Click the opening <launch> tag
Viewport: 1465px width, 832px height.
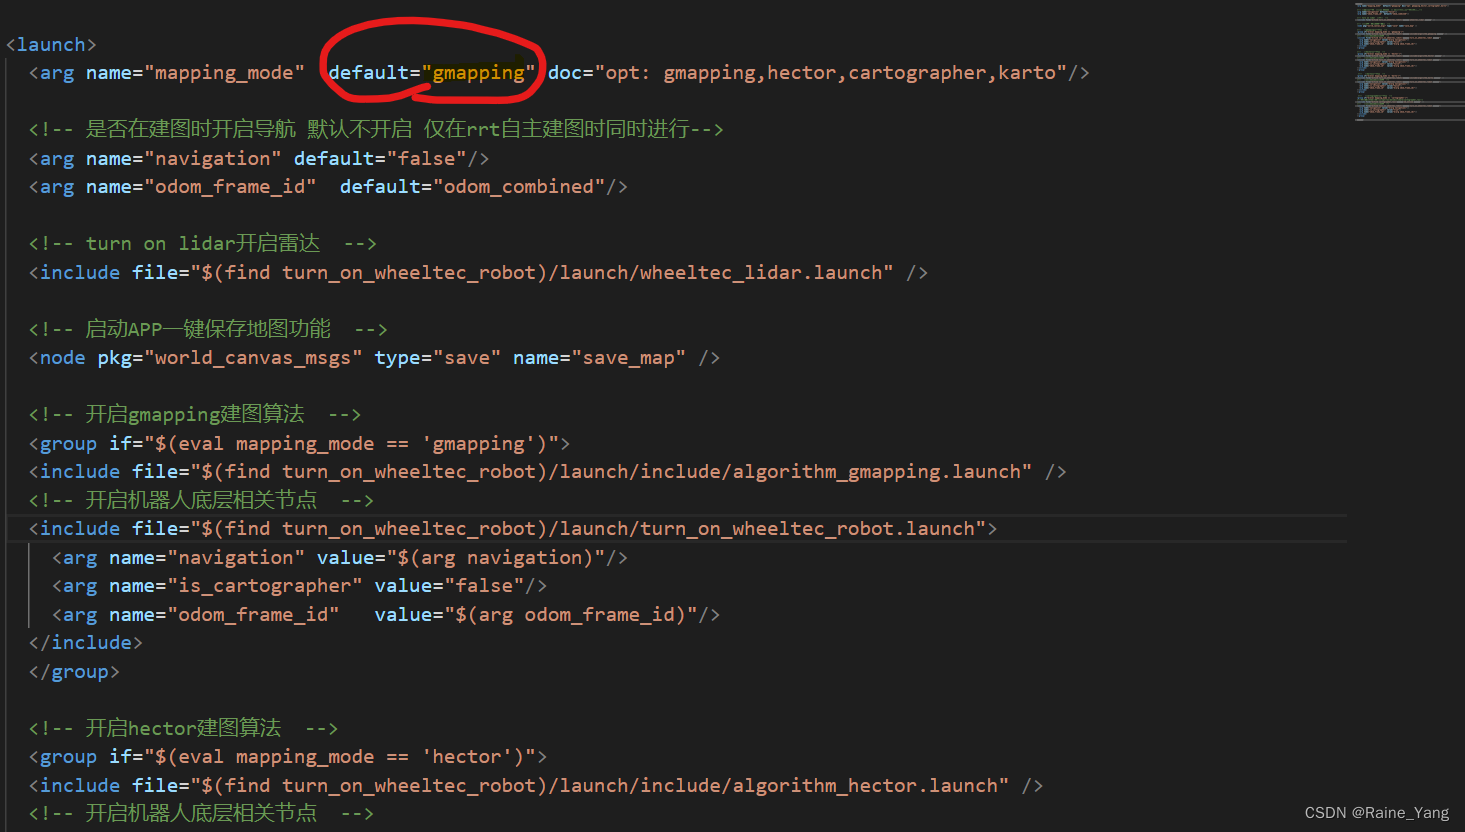tap(51, 45)
